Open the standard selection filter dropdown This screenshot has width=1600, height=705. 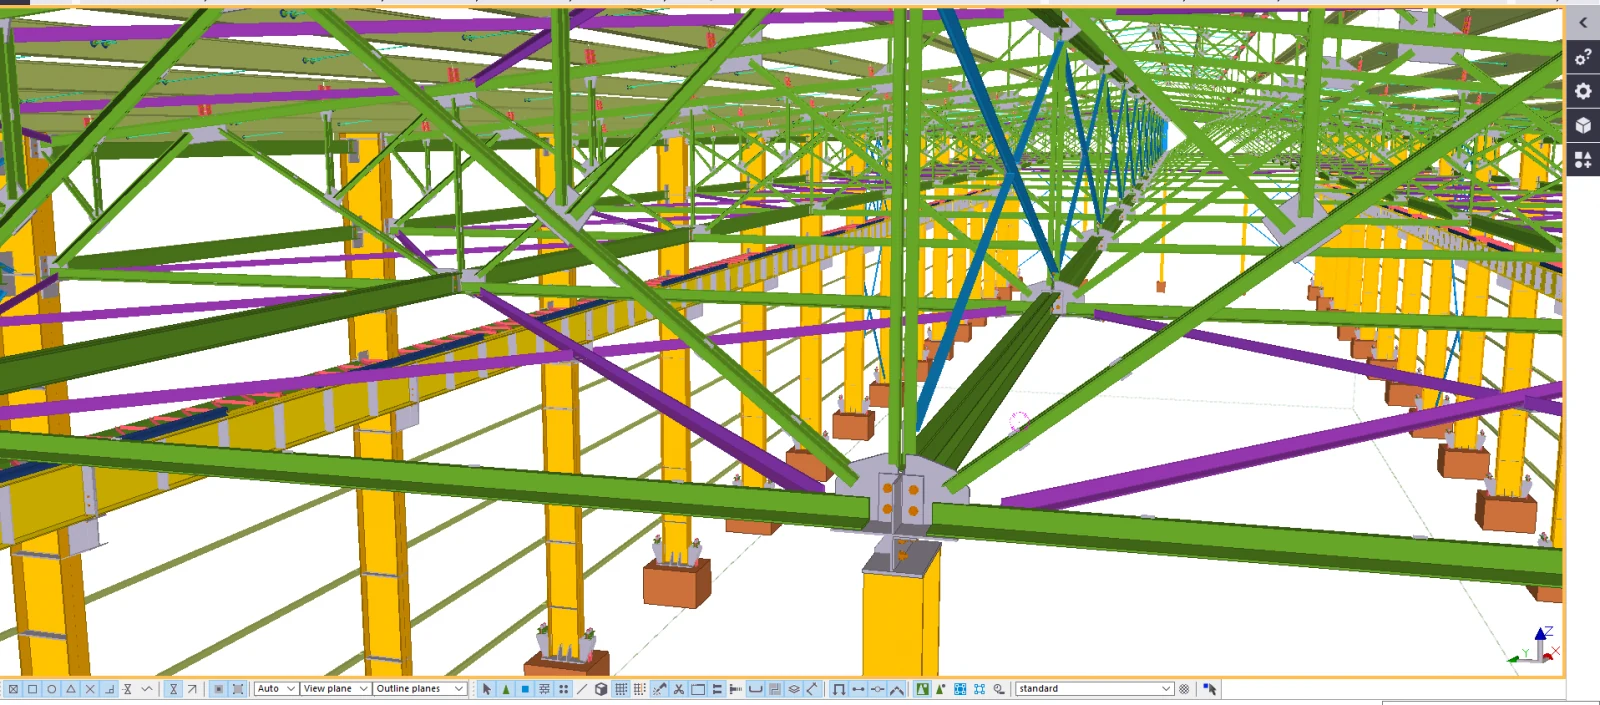click(1094, 689)
